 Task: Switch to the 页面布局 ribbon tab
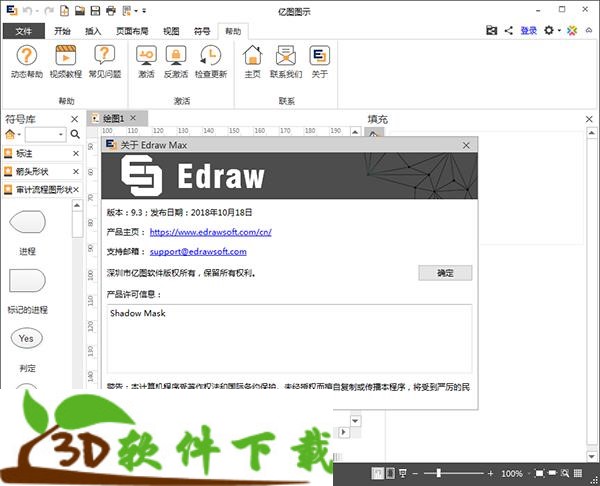click(132, 31)
